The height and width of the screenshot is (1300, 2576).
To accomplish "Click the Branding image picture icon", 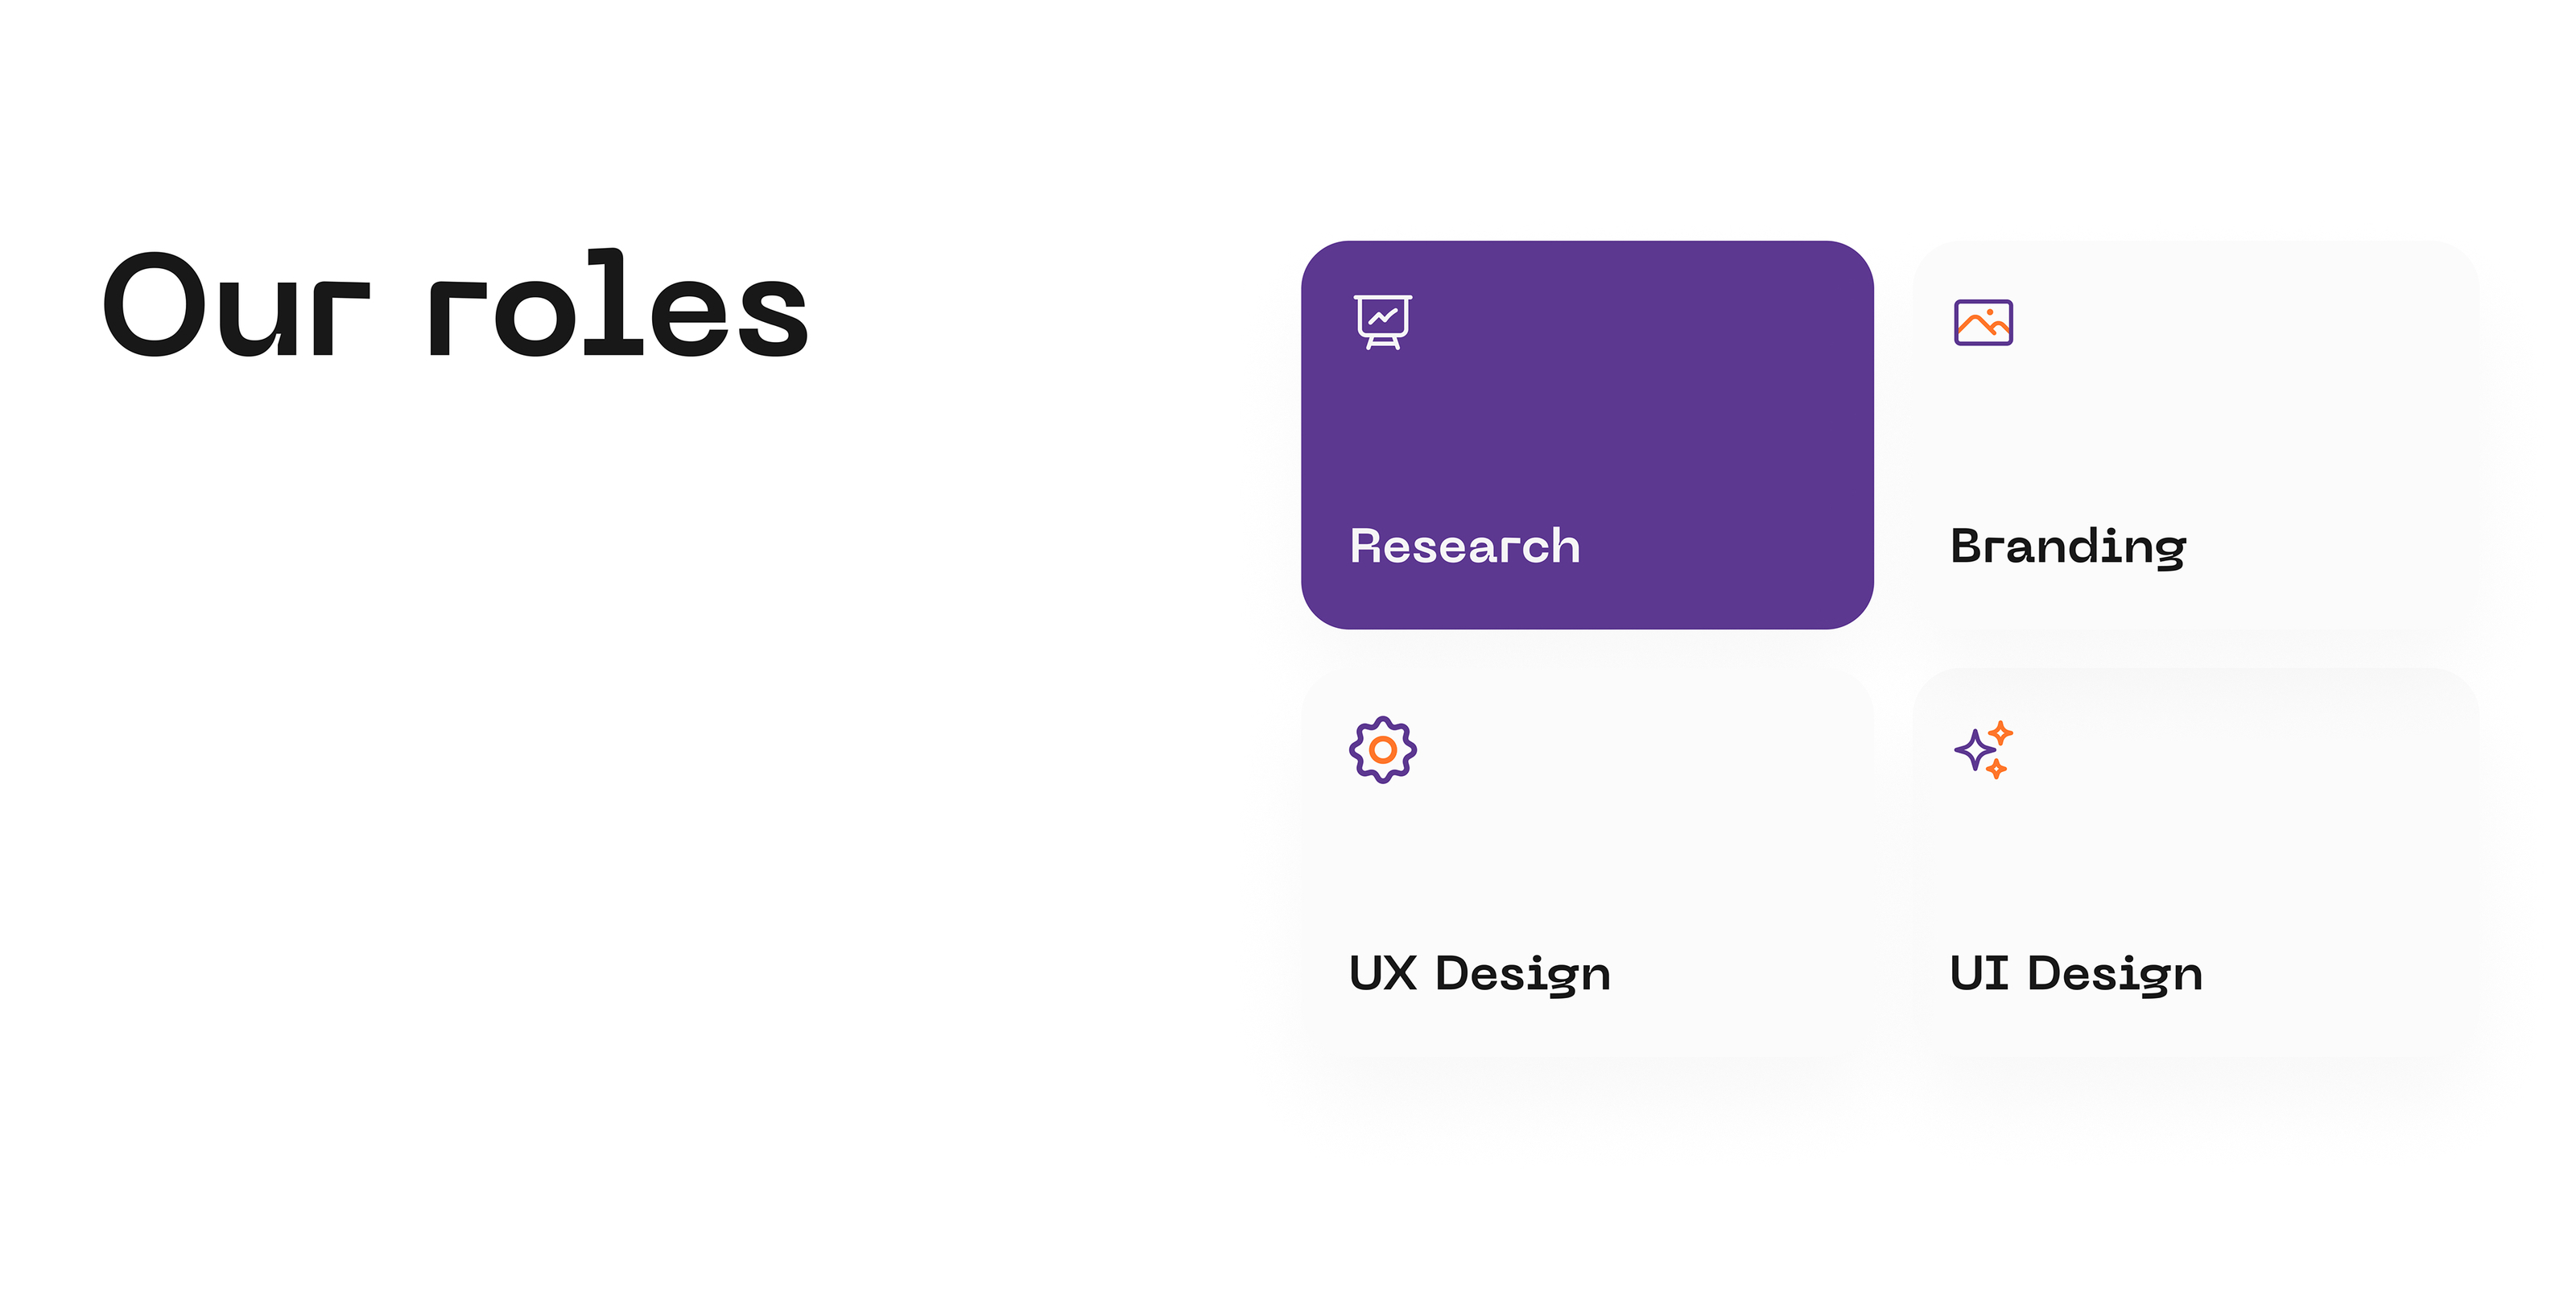I will tap(1983, 322).
